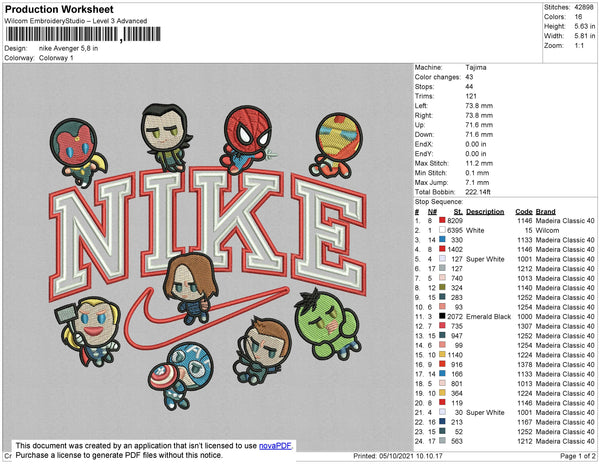
Task: Click the red color swatch in stop row 1
Action: 442,220
